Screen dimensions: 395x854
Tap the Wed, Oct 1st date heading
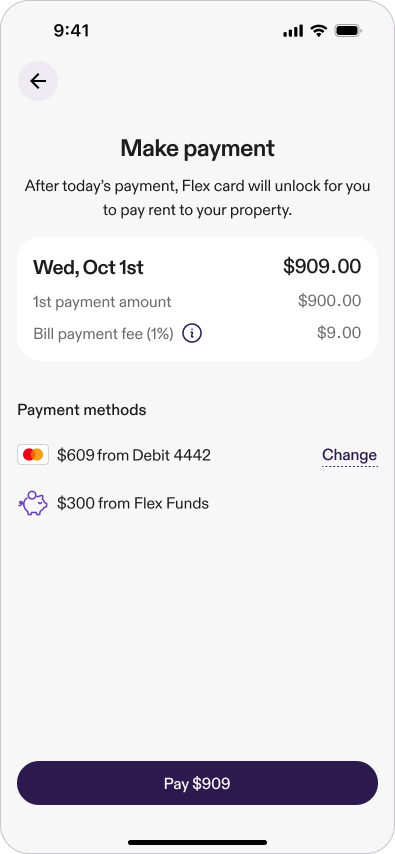[88, 268]
